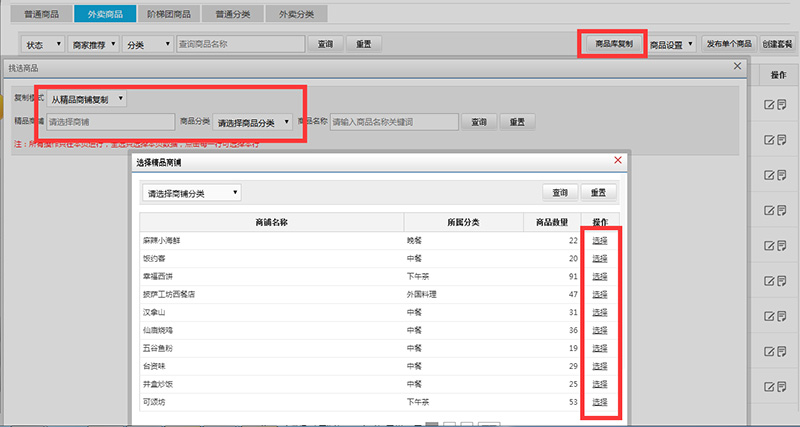Open the 外卖商品 tab
This screenshot has height=427, width=800.
[105, 14]
